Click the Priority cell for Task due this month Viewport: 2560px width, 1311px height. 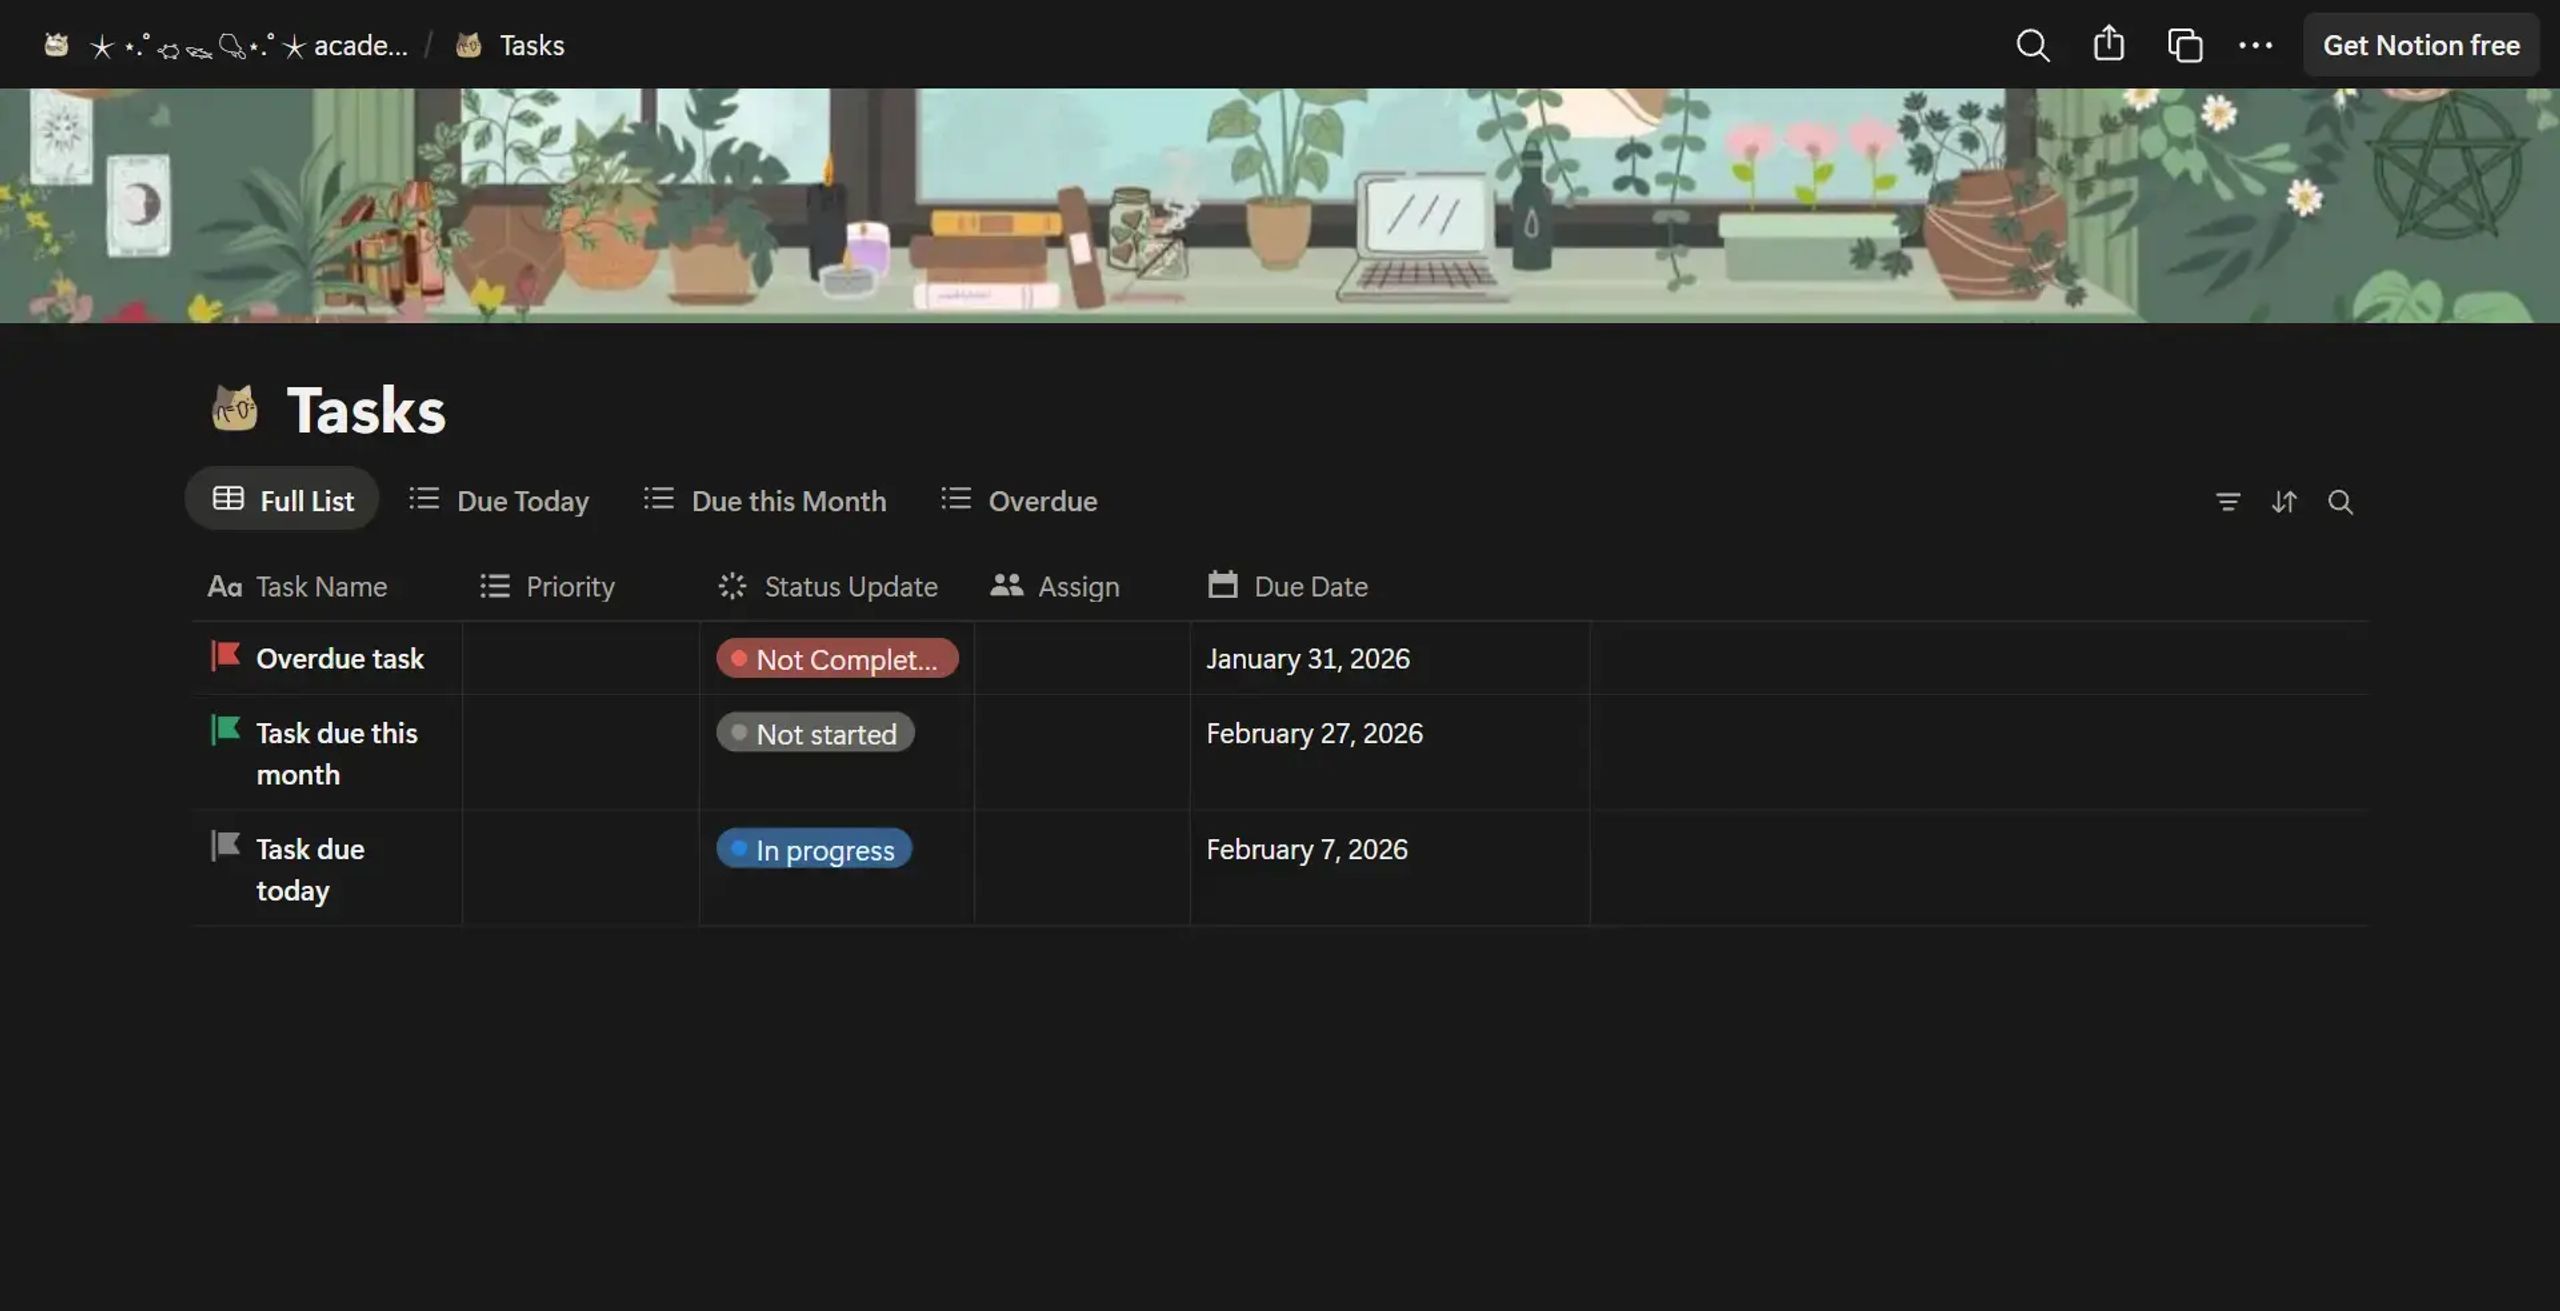coord(581,752)
